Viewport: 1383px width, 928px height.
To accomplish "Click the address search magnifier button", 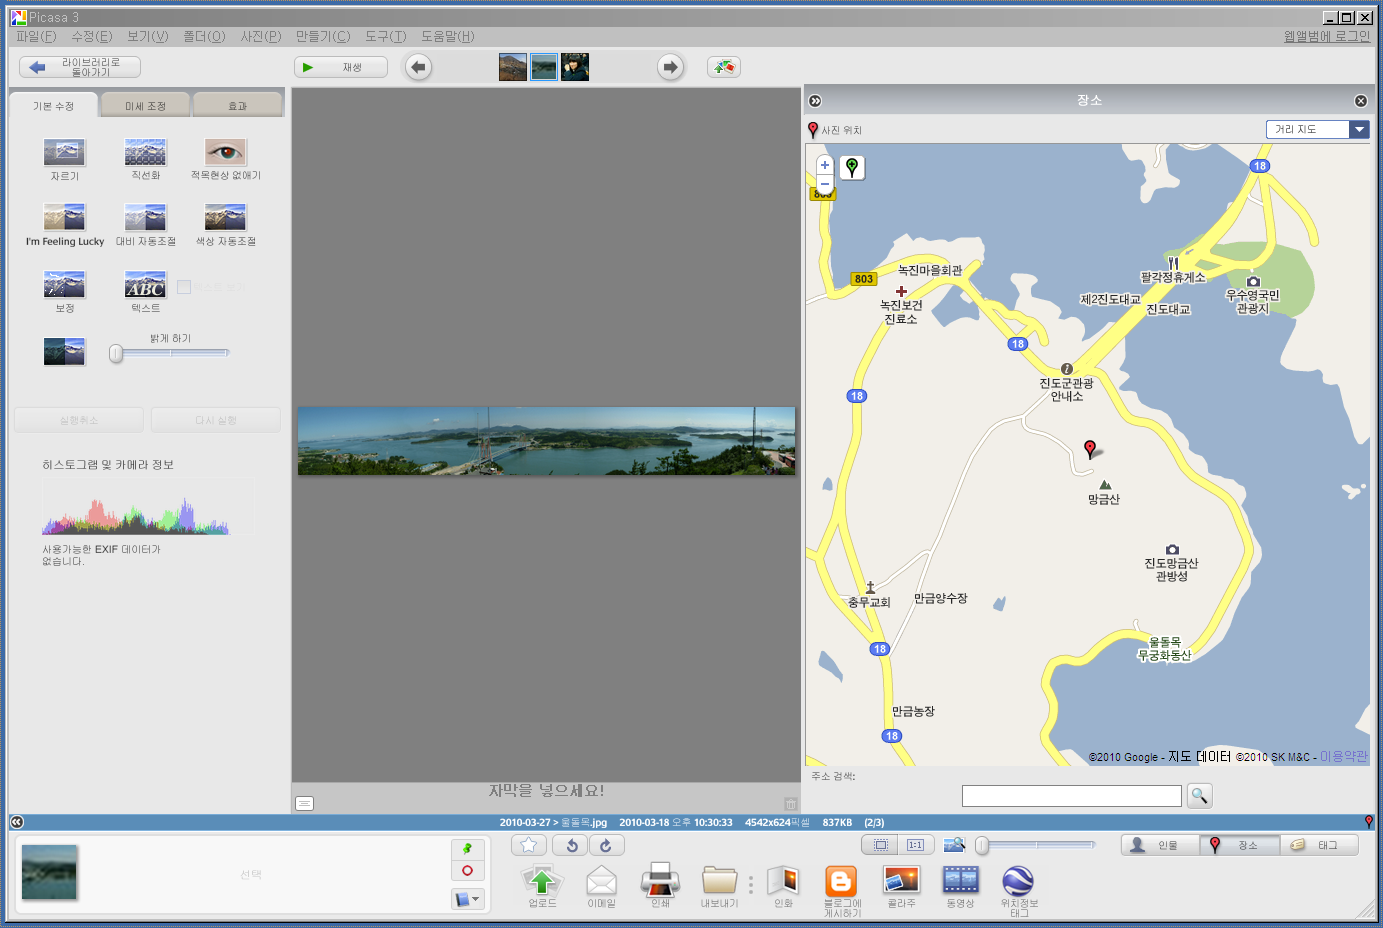I will coord(1200,796).
